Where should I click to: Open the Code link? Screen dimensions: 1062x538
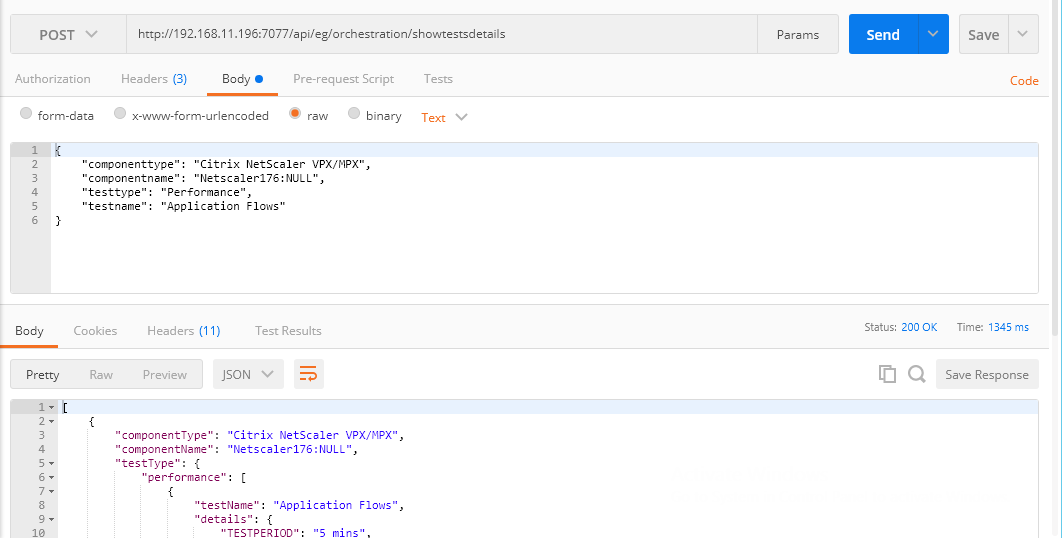pos(1024,81)
